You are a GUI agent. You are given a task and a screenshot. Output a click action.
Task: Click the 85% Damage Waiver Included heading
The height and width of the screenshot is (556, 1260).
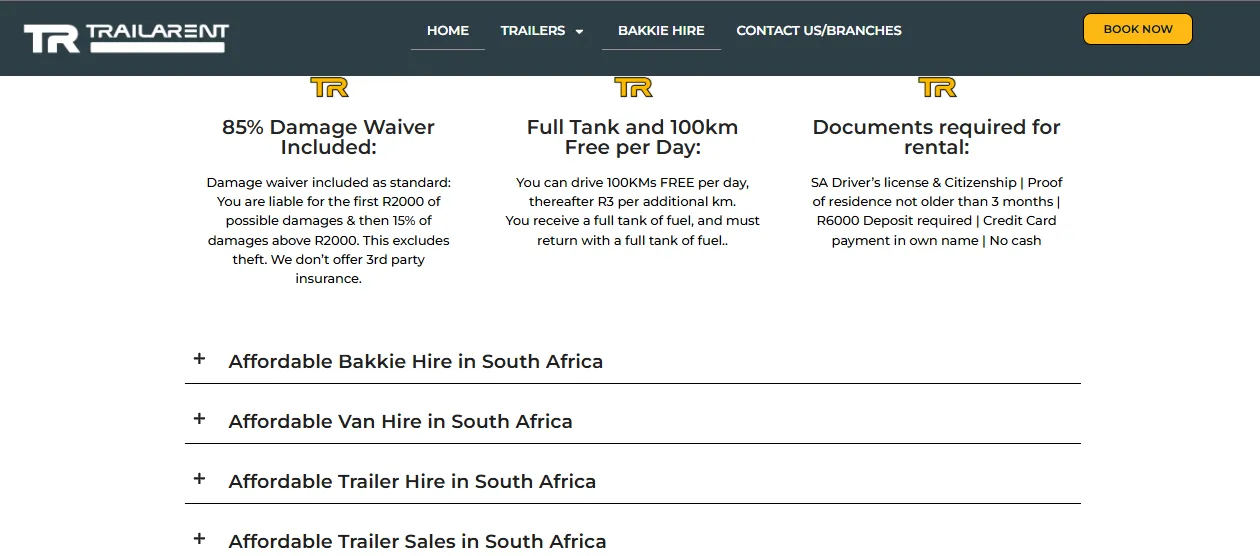[328, 137]
